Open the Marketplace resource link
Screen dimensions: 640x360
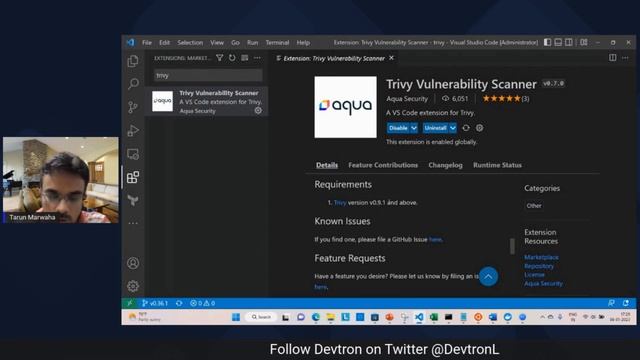541,257
